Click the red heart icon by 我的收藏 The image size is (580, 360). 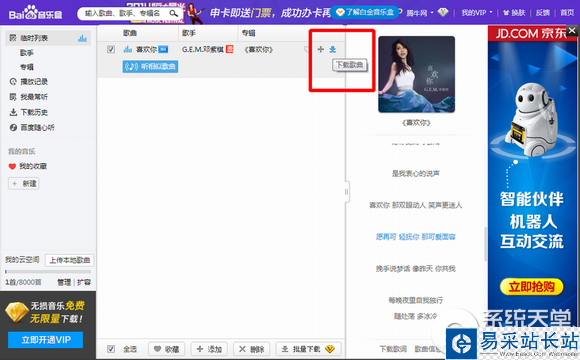(12, 166)
